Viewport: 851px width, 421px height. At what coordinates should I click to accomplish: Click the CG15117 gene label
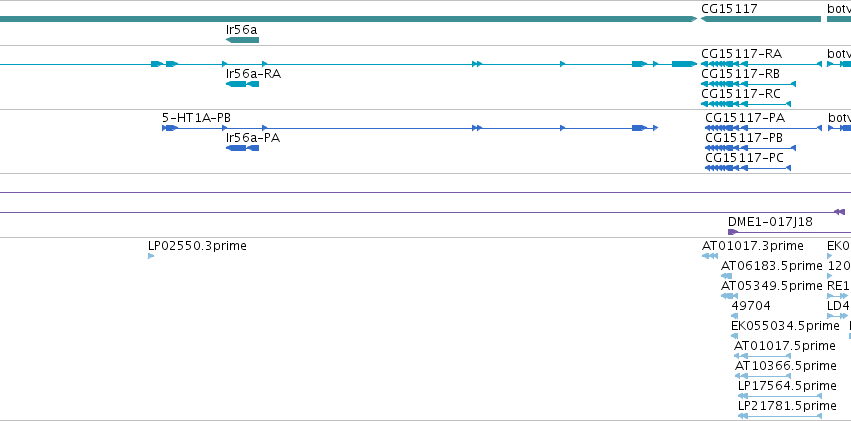[x=729, y=9]
